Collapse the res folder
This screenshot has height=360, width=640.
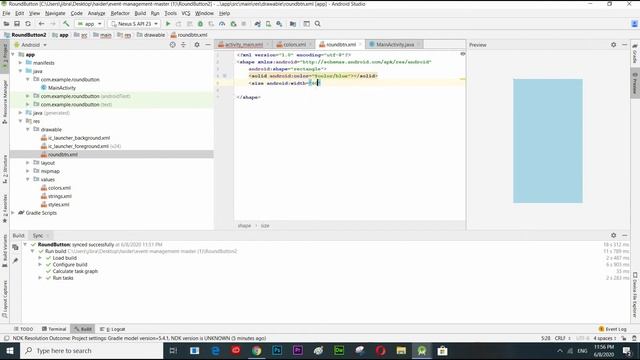(x=20, y=121)
